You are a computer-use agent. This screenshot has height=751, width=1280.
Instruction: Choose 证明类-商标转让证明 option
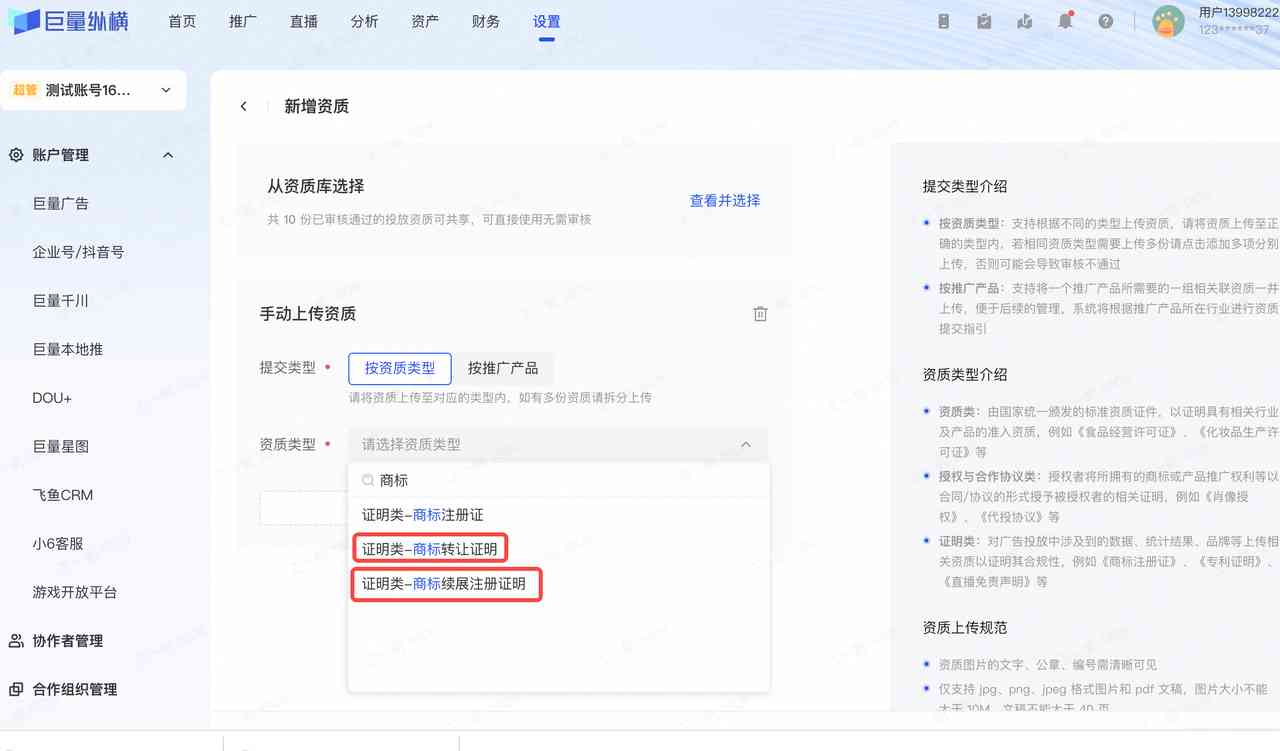pyautogui.click(x=430, y=549)
